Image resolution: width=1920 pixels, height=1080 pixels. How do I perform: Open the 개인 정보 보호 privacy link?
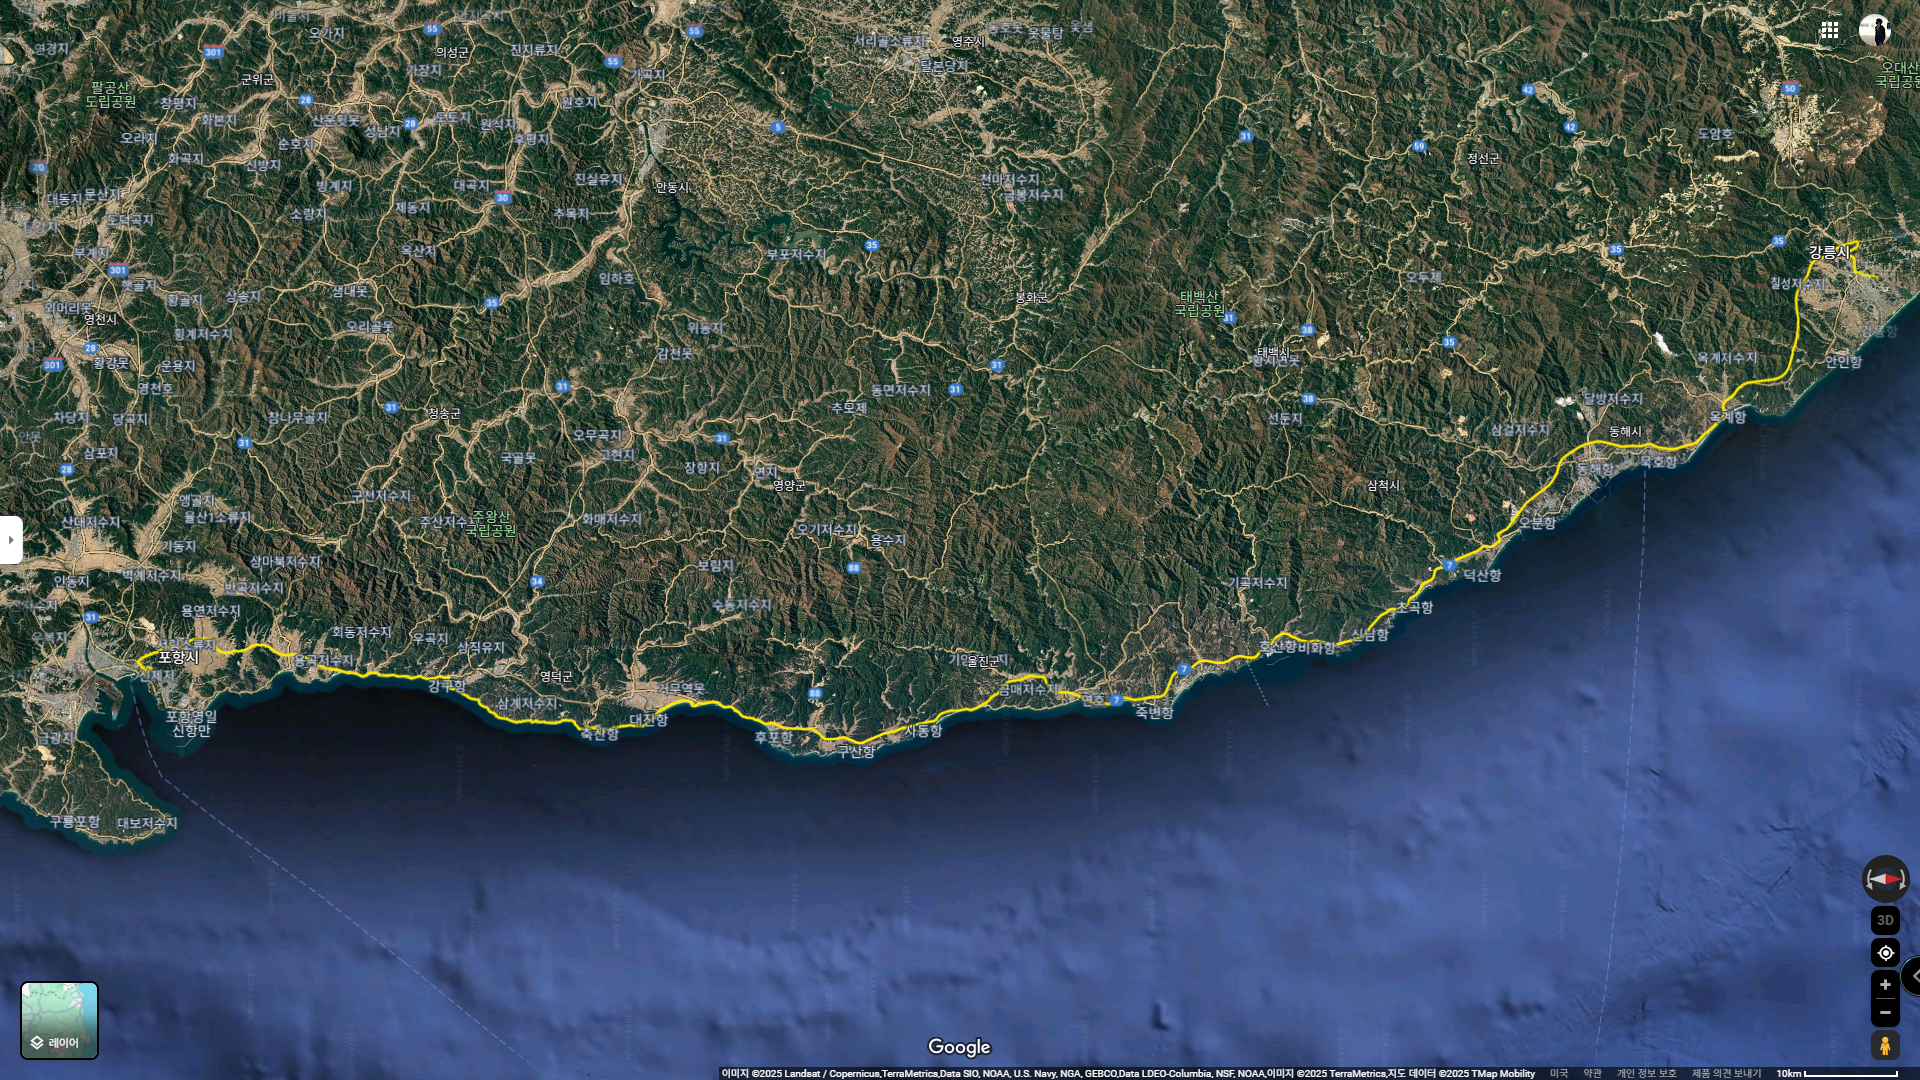pos(1646,1073)
